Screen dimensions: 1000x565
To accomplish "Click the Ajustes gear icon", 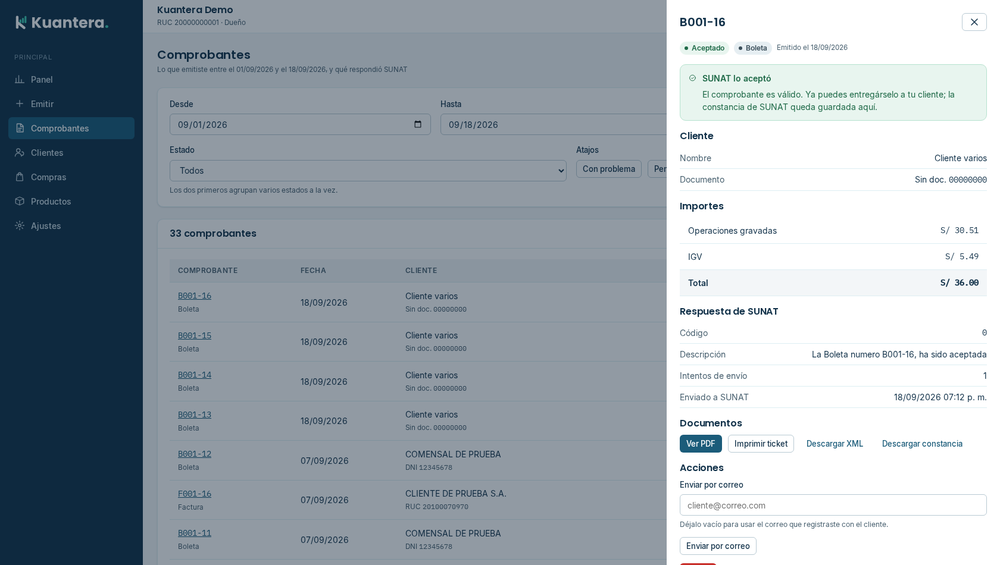I will tap(20, 226).
